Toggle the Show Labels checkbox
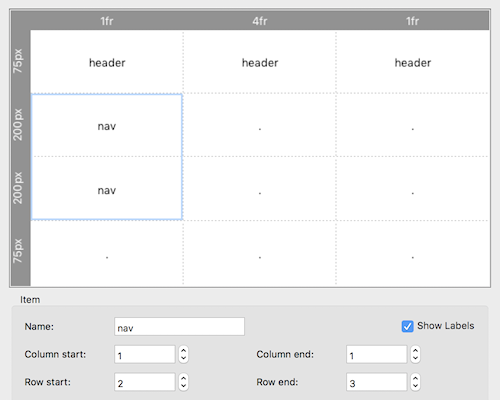The width and height of the screenshot is (500, 400). pos(407,326)
